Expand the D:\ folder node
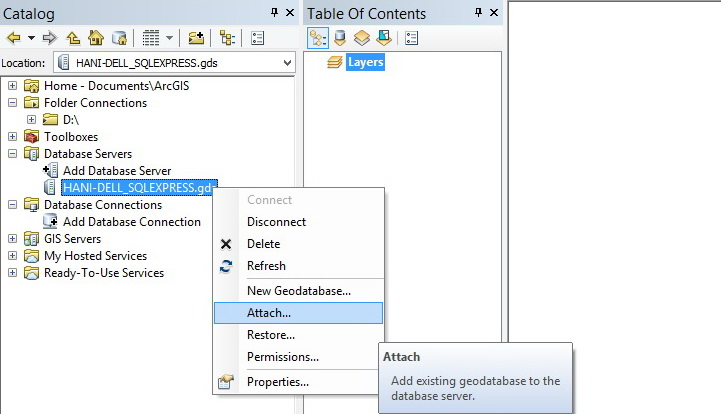721x414 pixels. click(31, 120)
